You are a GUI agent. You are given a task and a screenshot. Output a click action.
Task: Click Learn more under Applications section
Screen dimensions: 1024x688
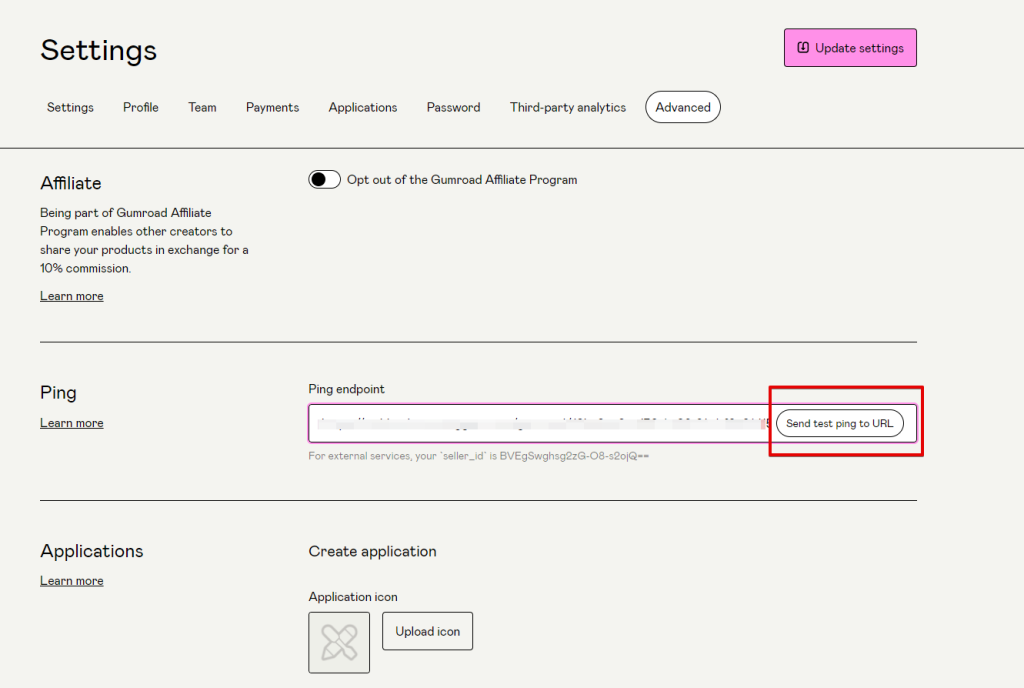[72, 581]
